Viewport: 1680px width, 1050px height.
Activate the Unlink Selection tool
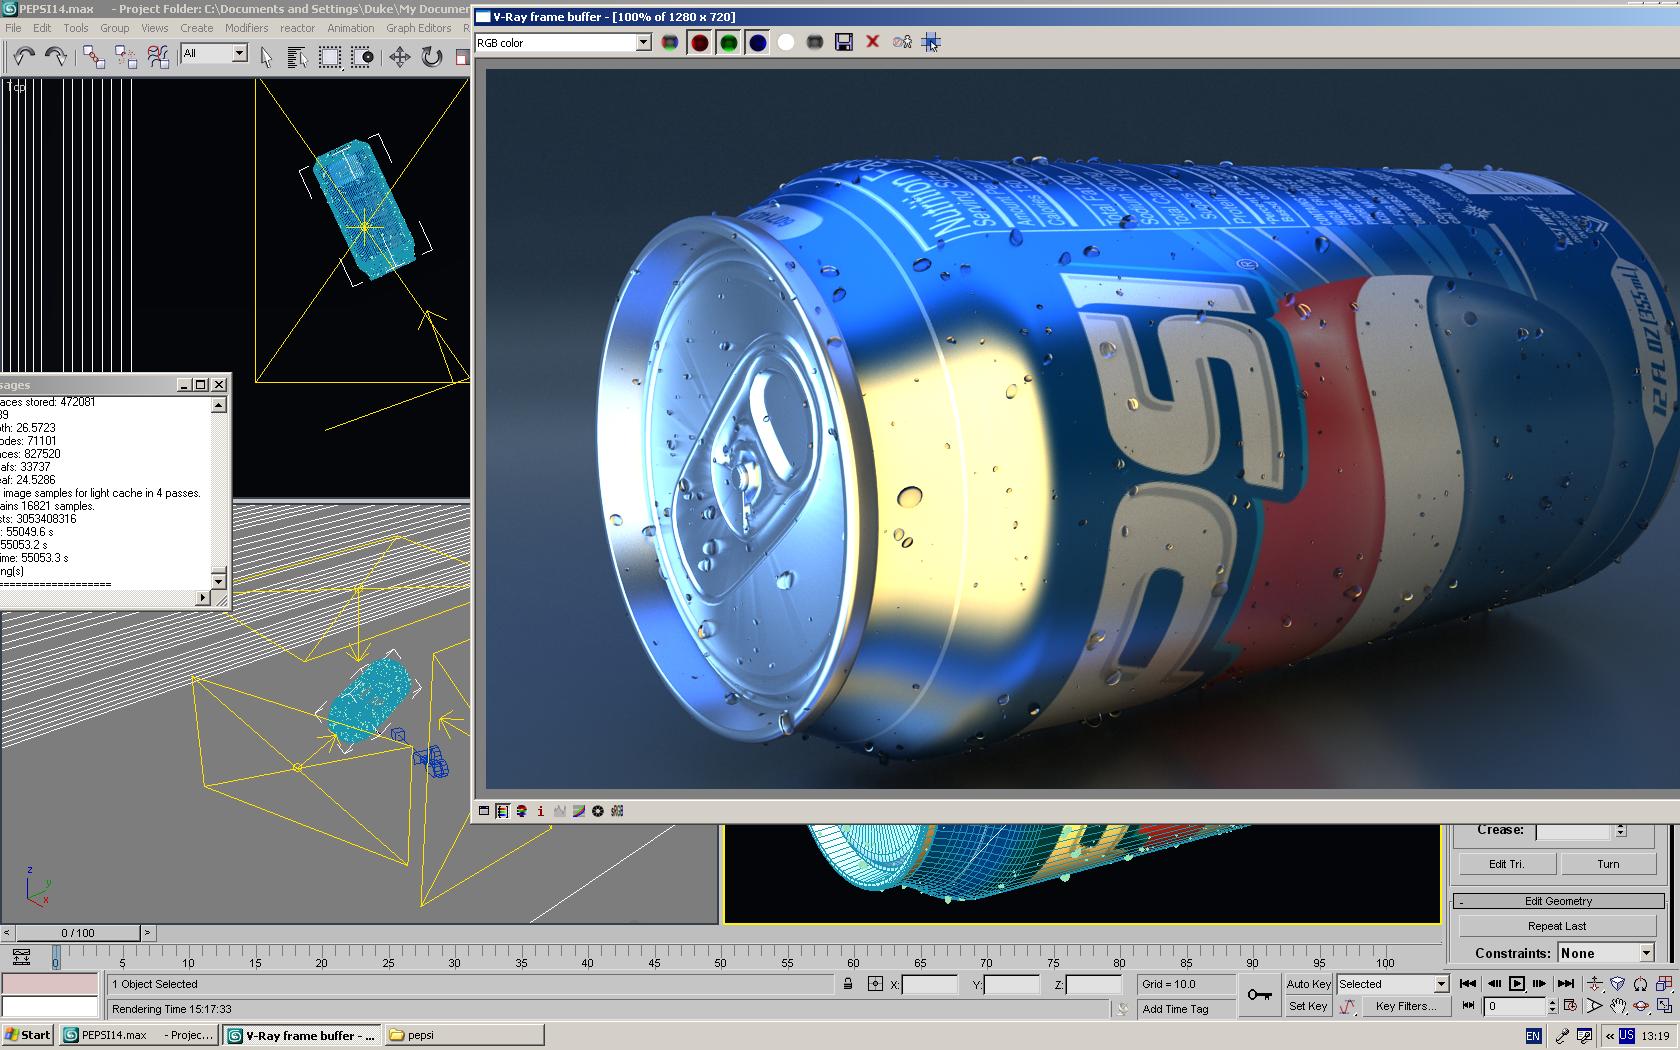point(126,56)
